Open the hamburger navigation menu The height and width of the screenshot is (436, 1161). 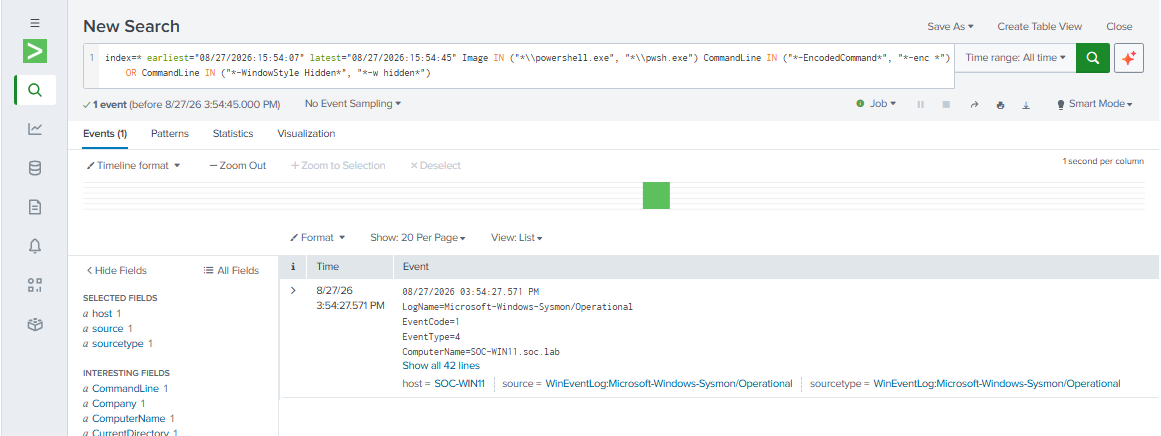35,24
